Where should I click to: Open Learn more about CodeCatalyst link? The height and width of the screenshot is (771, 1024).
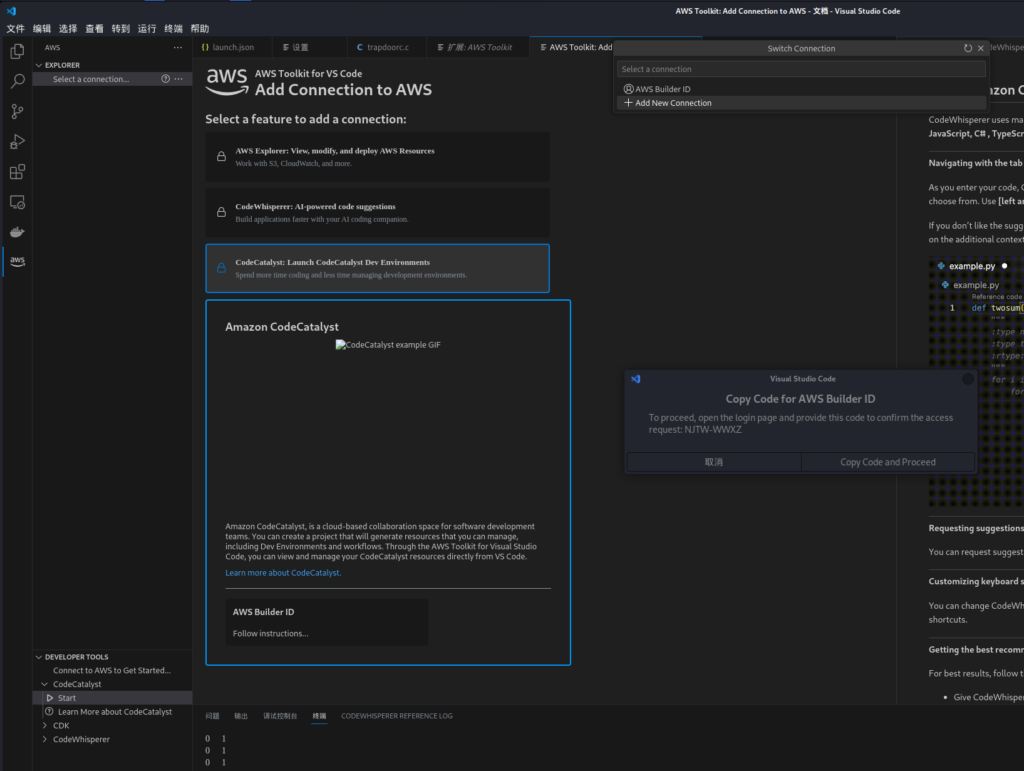tap(283, 573)
